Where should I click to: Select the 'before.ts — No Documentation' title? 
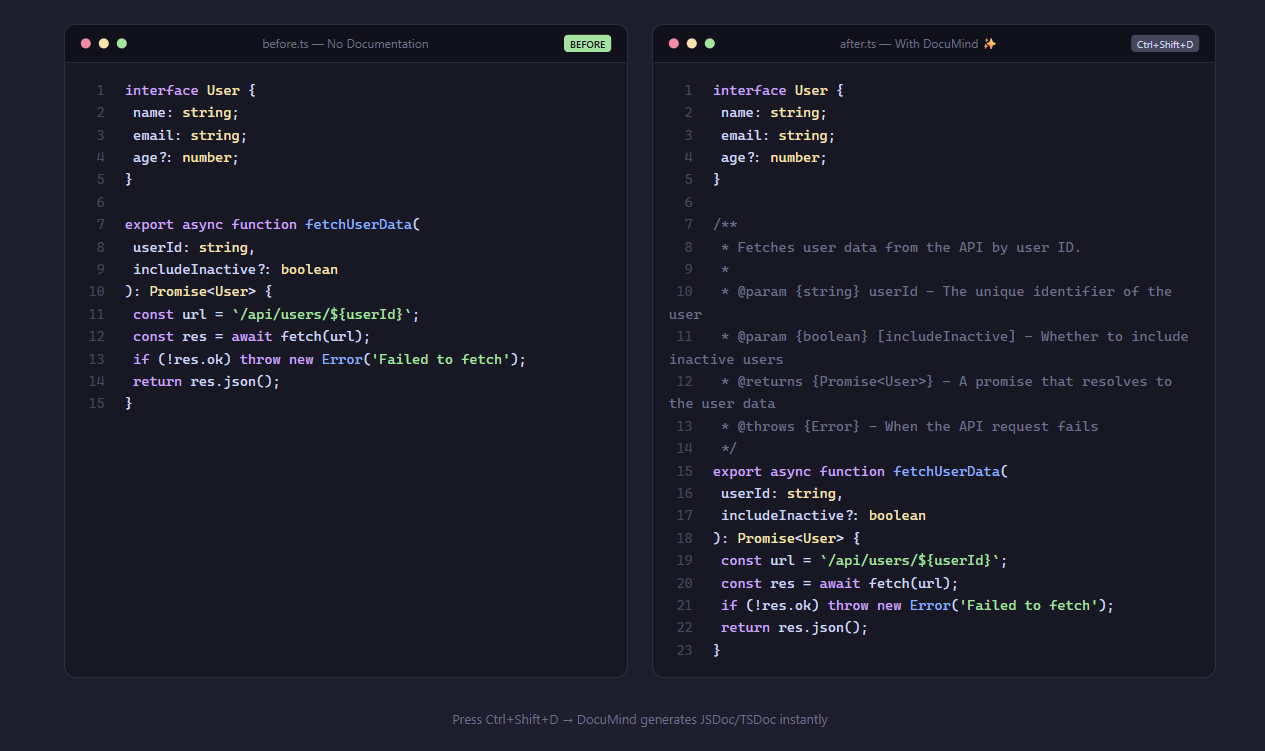coord(345,44)
